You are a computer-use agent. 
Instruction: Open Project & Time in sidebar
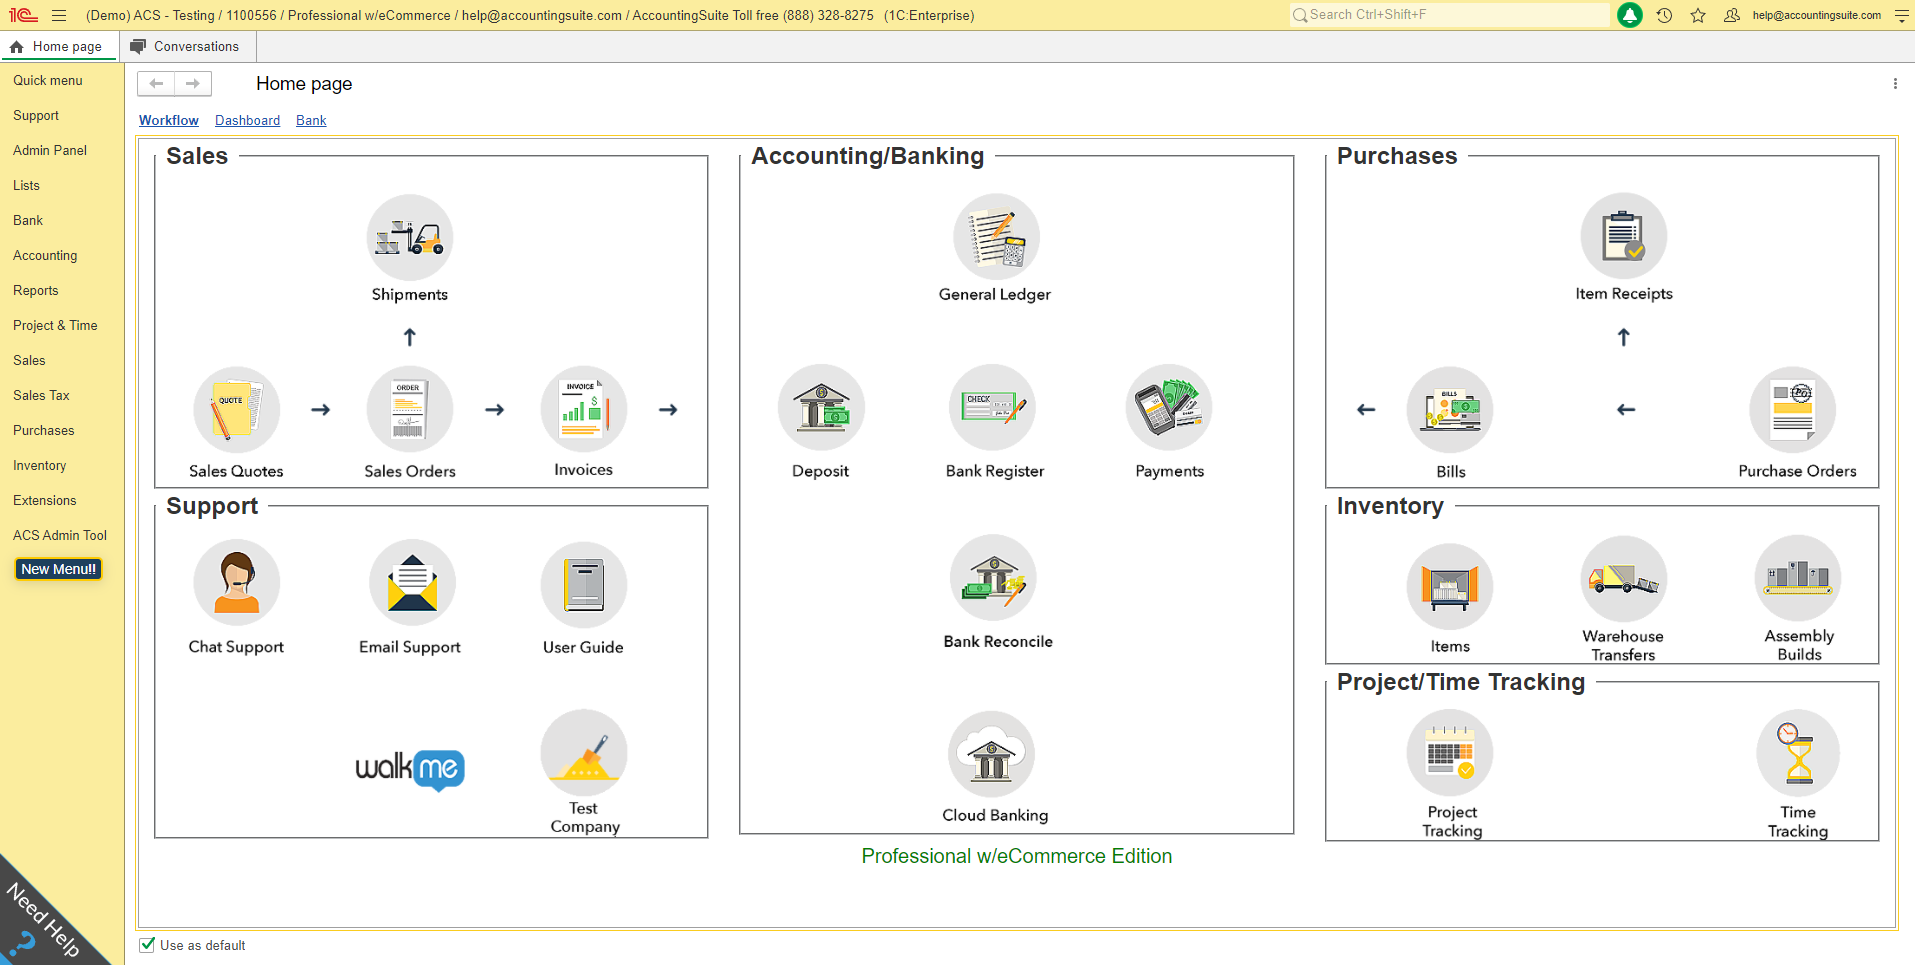point(55,325)
